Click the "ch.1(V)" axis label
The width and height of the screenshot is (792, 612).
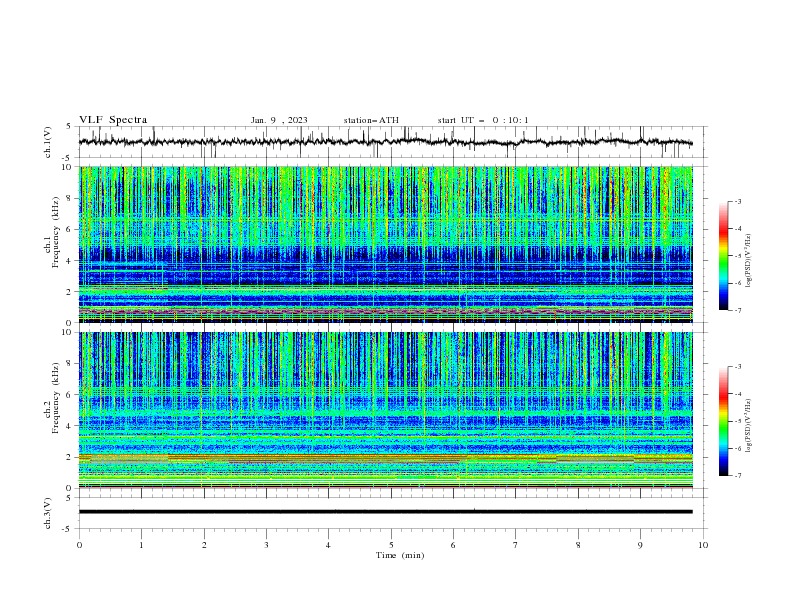(x=48, y=142)
